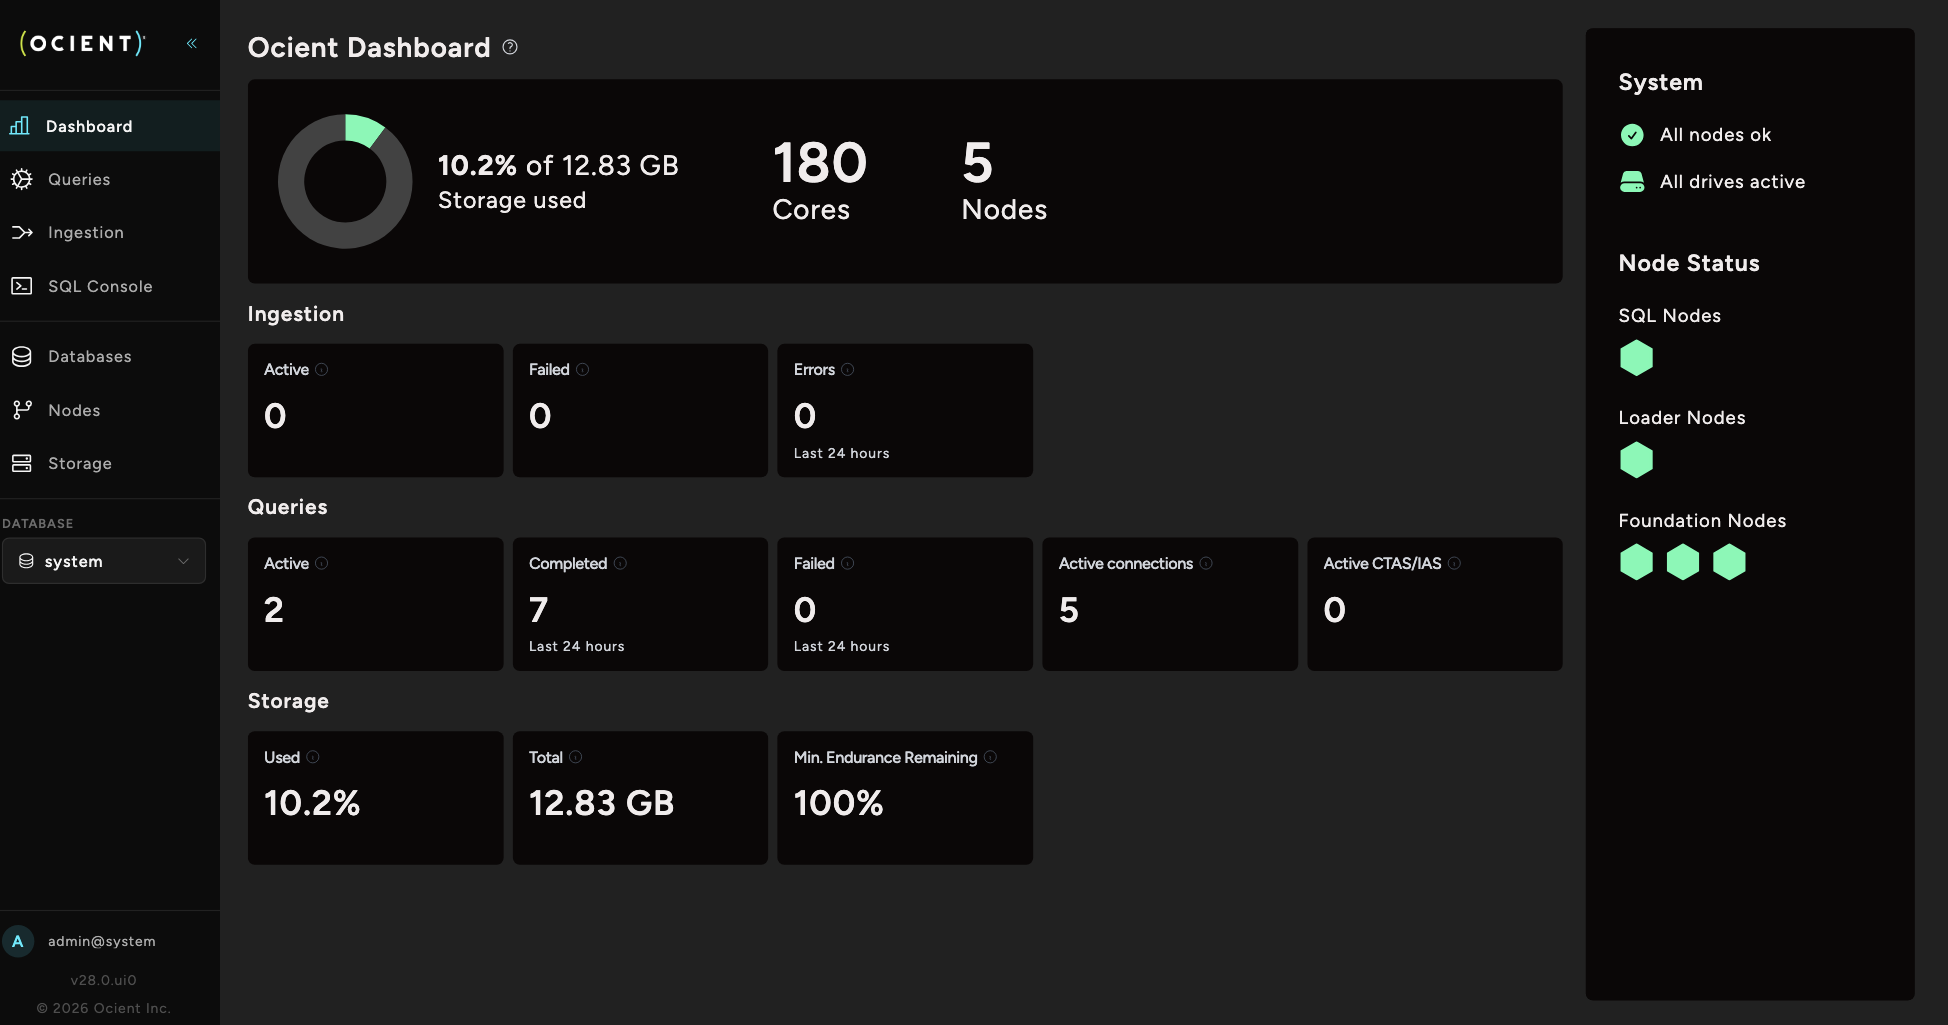Viewport: 1948px width, 1025px height.
Task: Click the help icon next to Ocient Dashboard
Action: (510, 47)
